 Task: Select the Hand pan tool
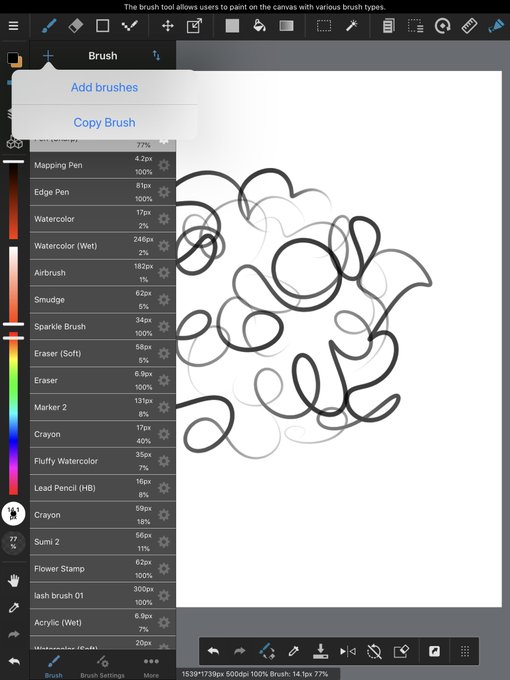click(x=14, y=580)
